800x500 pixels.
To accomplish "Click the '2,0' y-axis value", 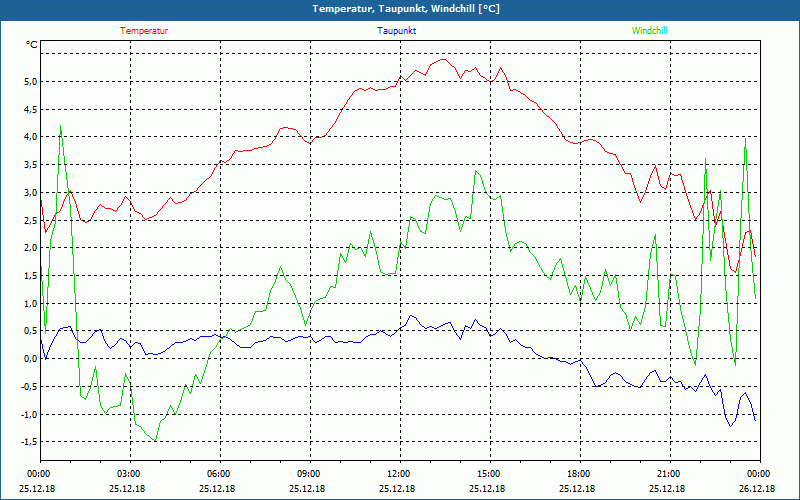I will click(31, 248).
